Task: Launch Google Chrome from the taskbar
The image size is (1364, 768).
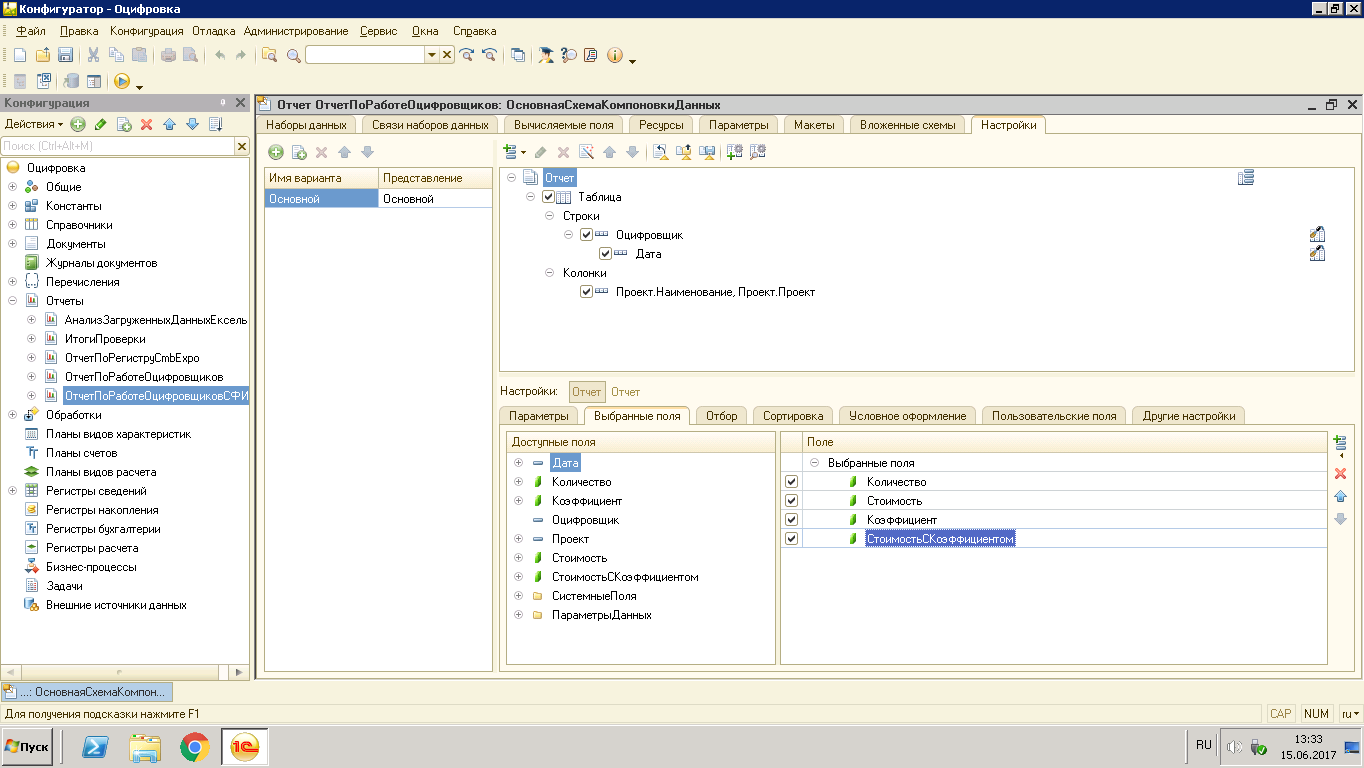Action: 194,746
